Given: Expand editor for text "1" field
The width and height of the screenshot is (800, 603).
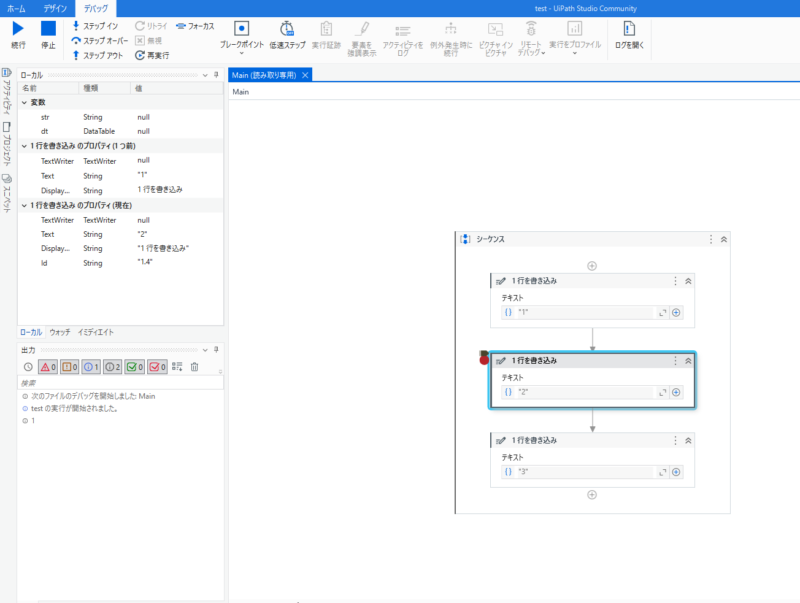Looking at the screenshot, I should (x=662, y=313).
